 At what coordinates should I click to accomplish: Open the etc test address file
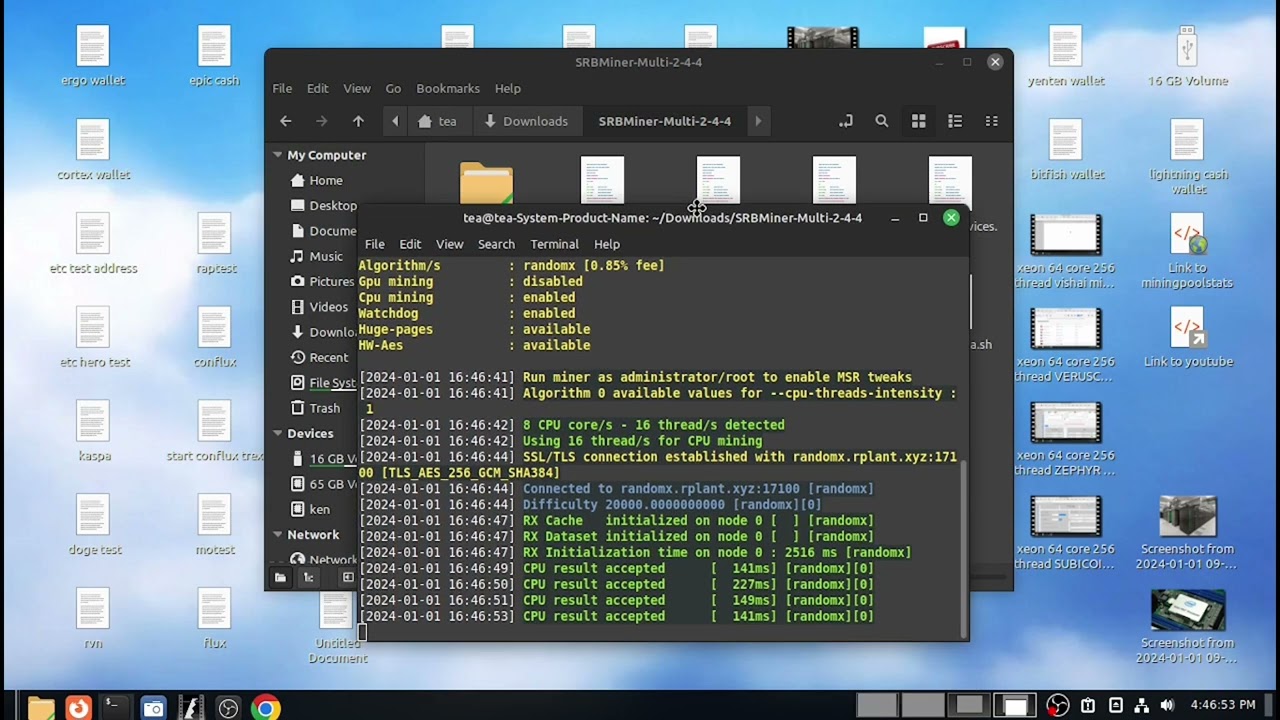(x=93, y=244)
